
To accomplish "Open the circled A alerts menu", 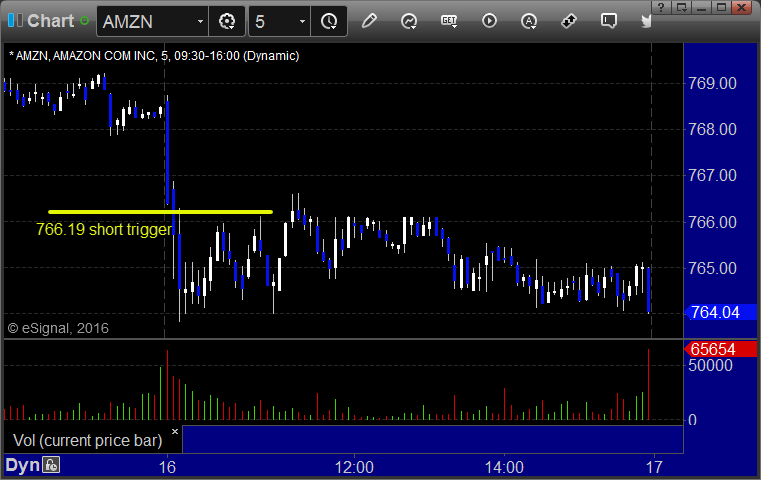I will click(529, 21).
